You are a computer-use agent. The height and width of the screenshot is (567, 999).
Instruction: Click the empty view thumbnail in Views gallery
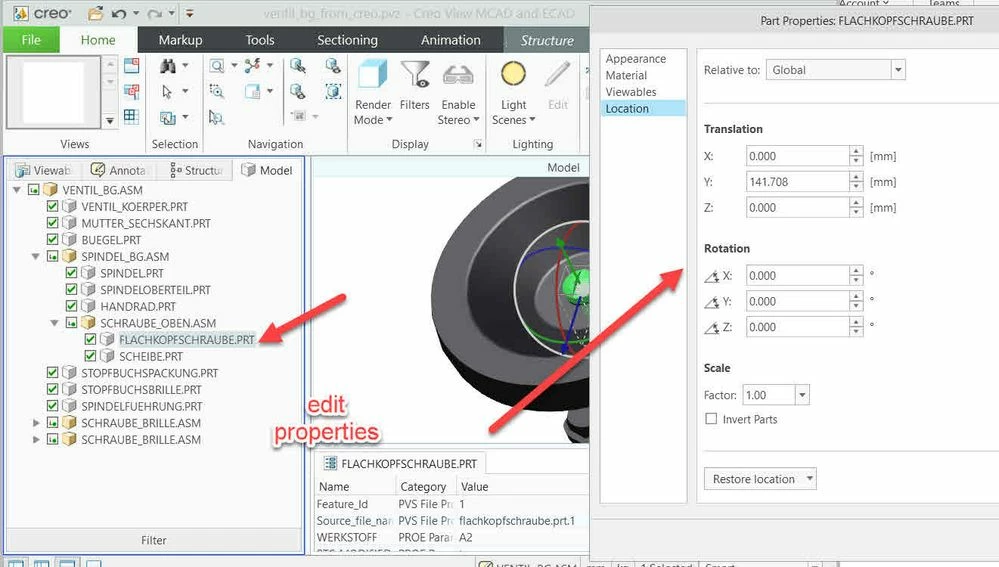click(53, 92)
